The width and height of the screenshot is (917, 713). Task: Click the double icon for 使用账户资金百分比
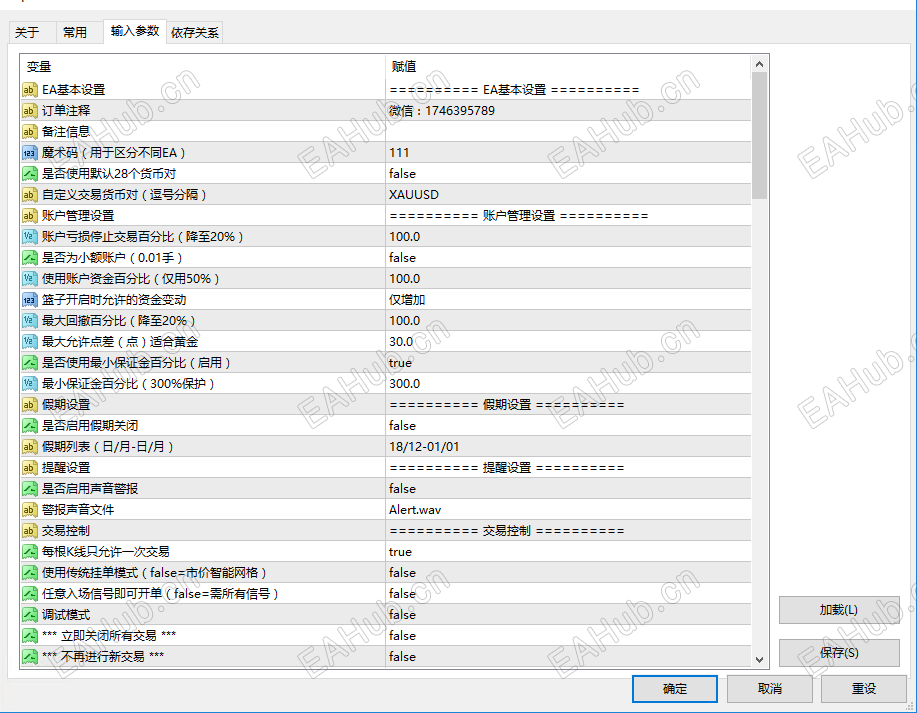[x=29, y=279]
